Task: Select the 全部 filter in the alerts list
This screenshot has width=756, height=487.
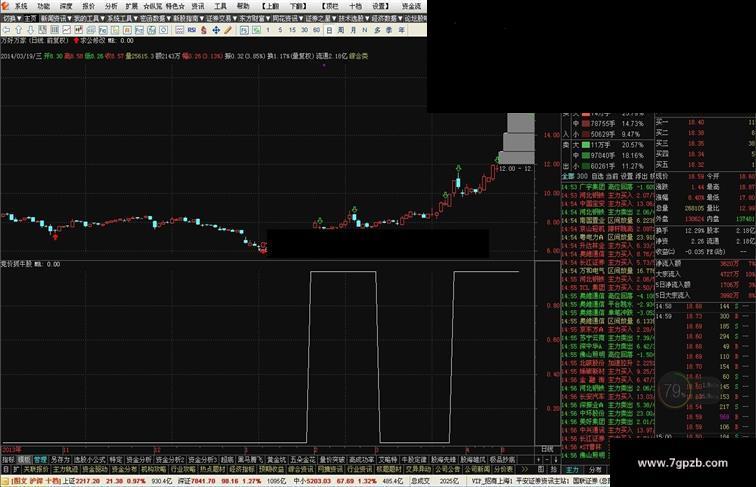Action: [x=567, y=176]
